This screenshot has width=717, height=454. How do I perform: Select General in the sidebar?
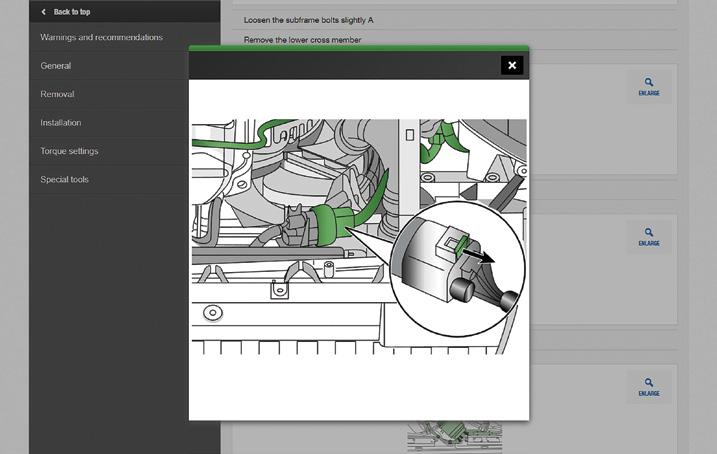[55, 66]
